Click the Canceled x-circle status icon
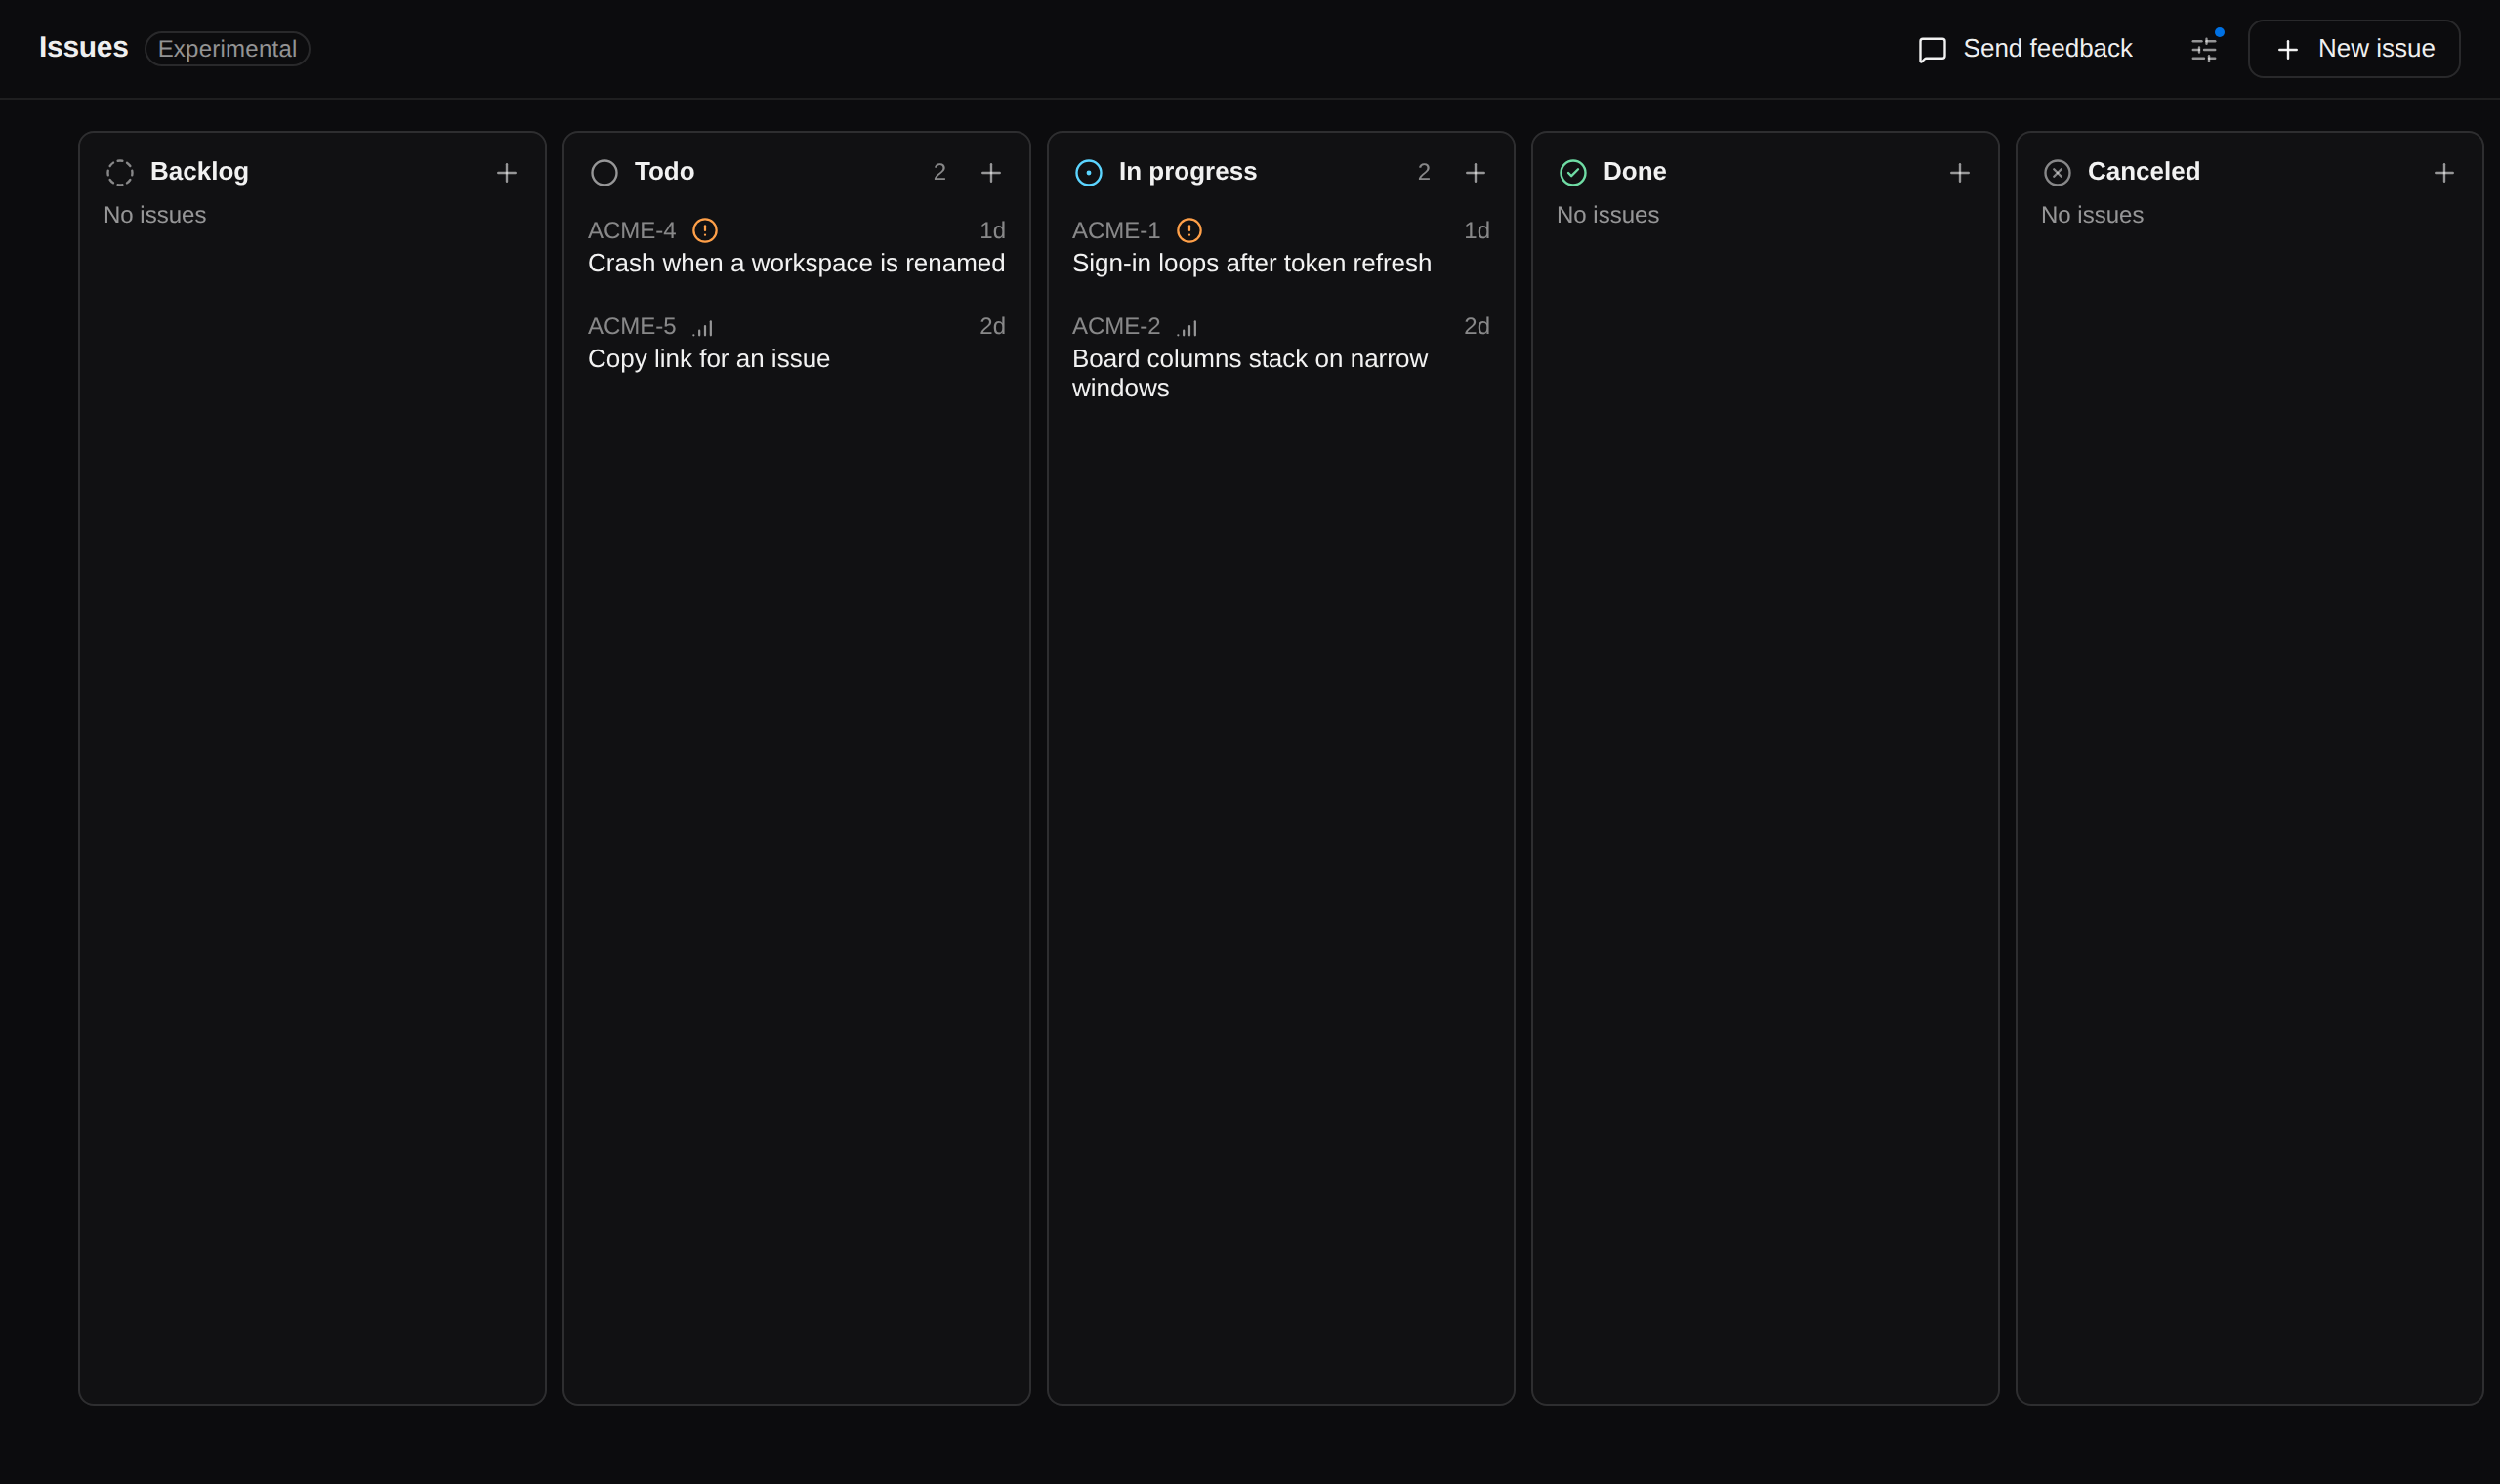Viewport: 2500px width, 1484px height. pyautogui.click(x=2057, y=173)
